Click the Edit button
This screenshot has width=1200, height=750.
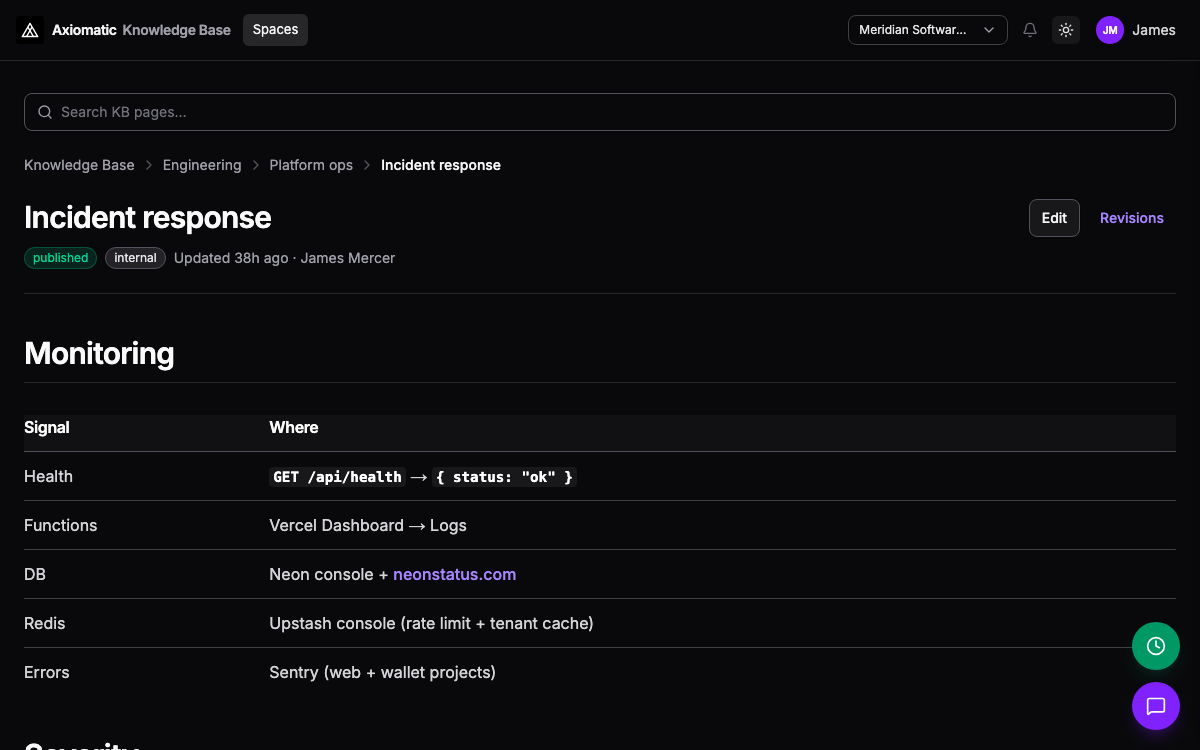click(x=1054, y=218)
